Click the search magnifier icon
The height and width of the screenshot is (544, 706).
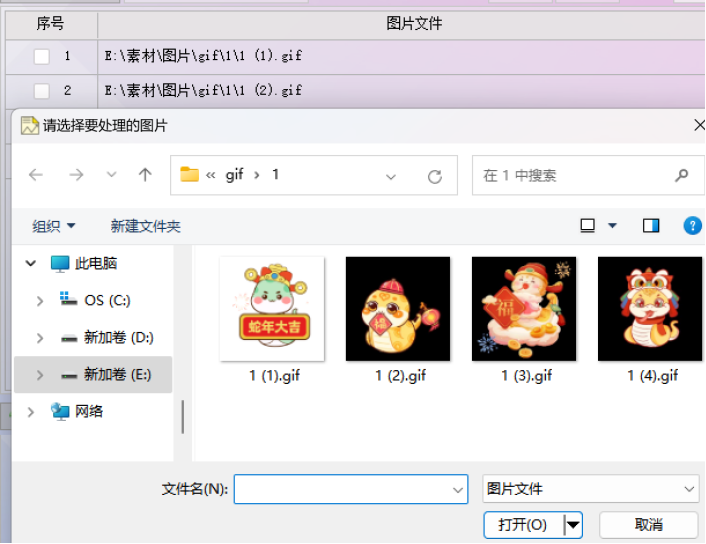(682, 175)
